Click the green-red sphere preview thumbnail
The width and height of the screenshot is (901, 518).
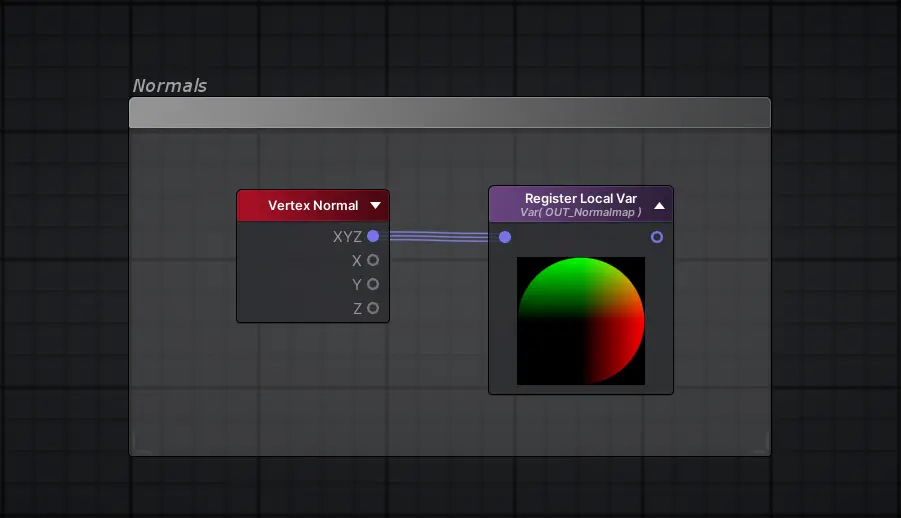click(581, 321)
